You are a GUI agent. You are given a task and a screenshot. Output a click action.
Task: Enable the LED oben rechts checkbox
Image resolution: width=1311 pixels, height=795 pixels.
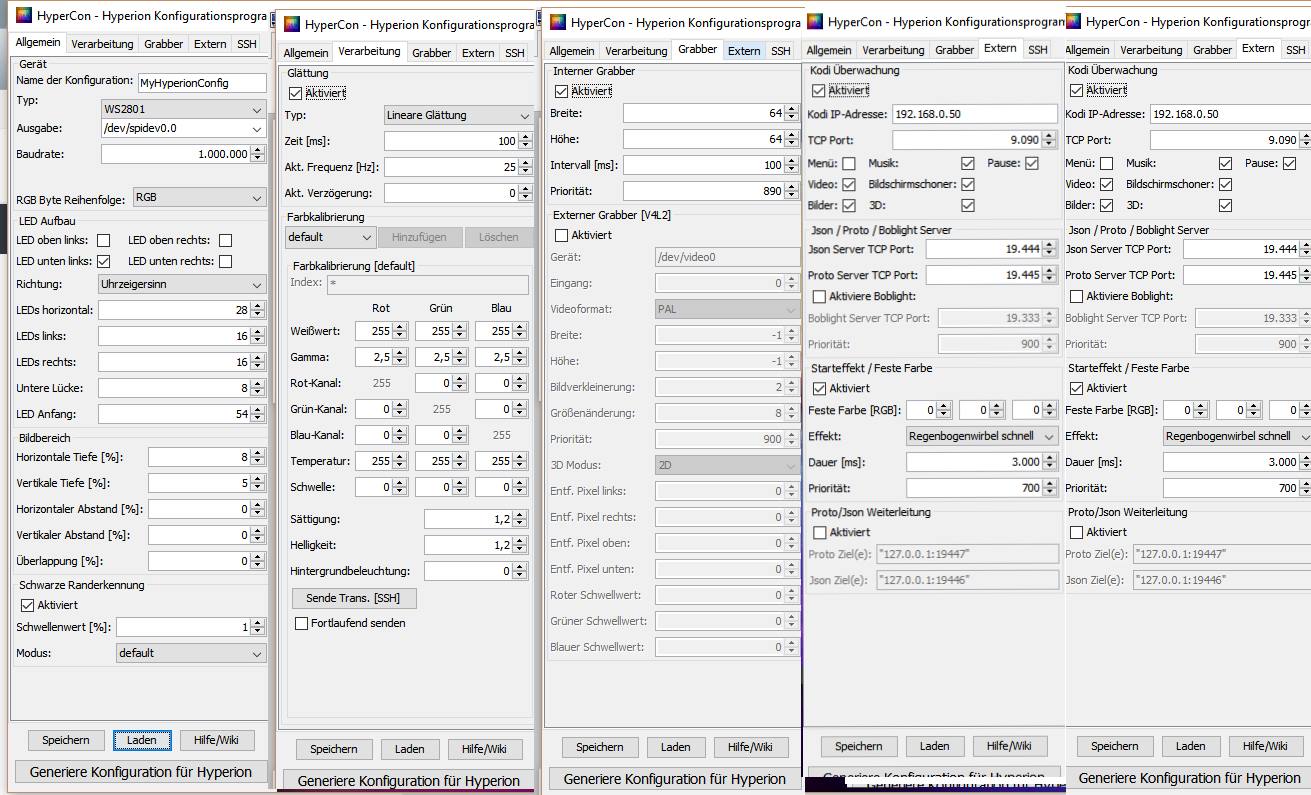(225, 240)
